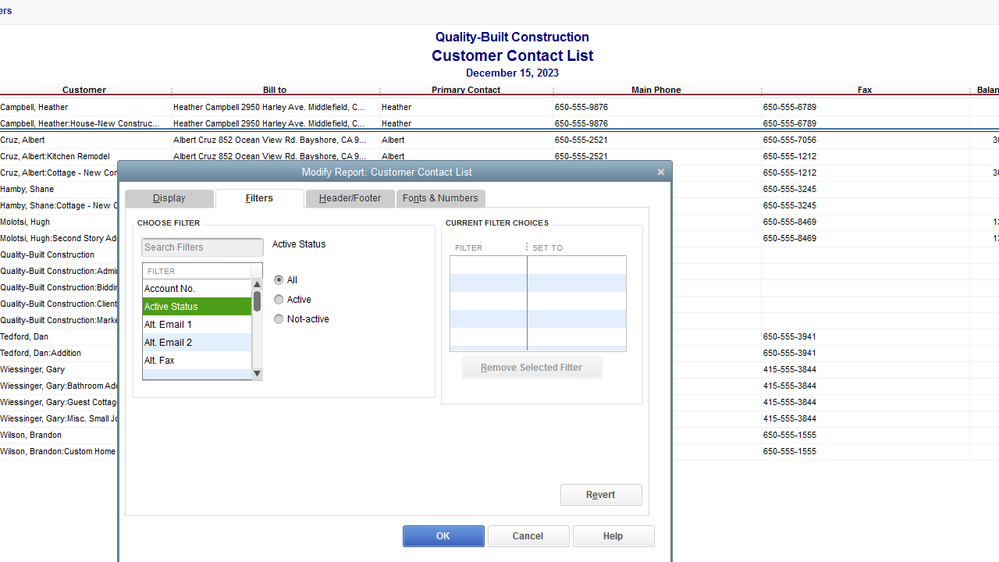Click the FILTER column header in current choices
Viewport: 999px width, 562px height.
pos(469,248)
